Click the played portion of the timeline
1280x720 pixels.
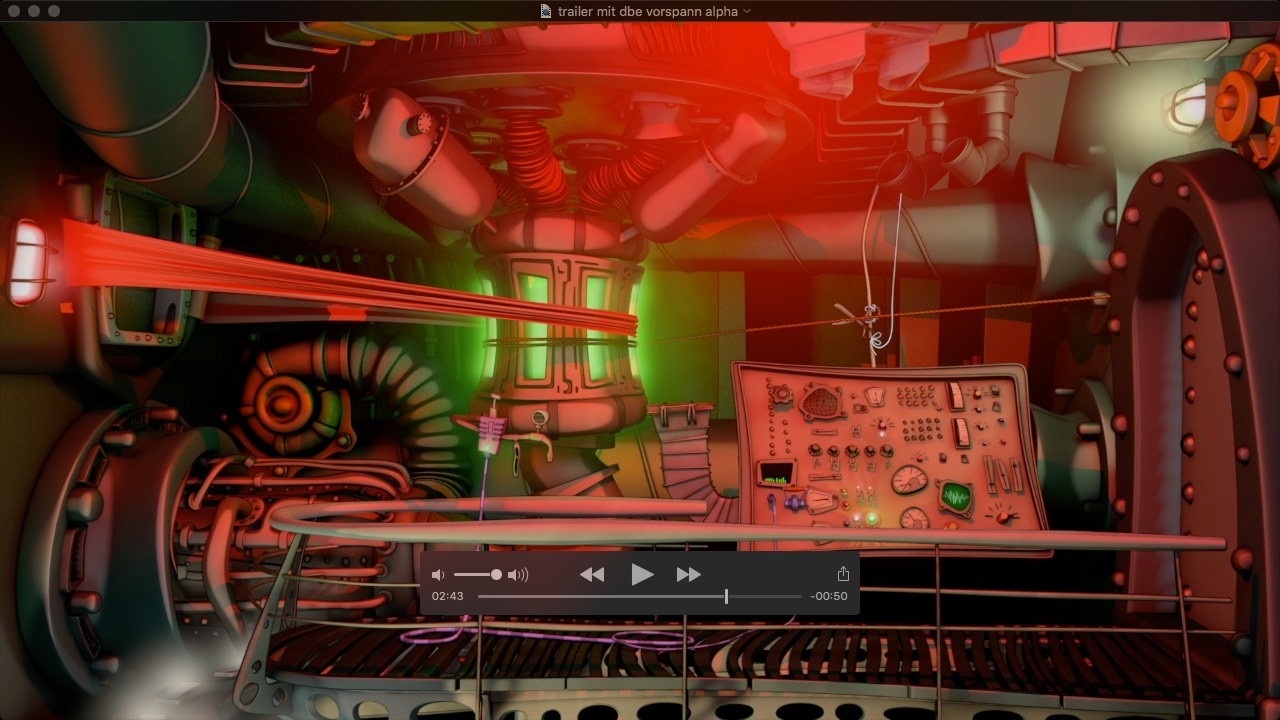coord(600,596)
